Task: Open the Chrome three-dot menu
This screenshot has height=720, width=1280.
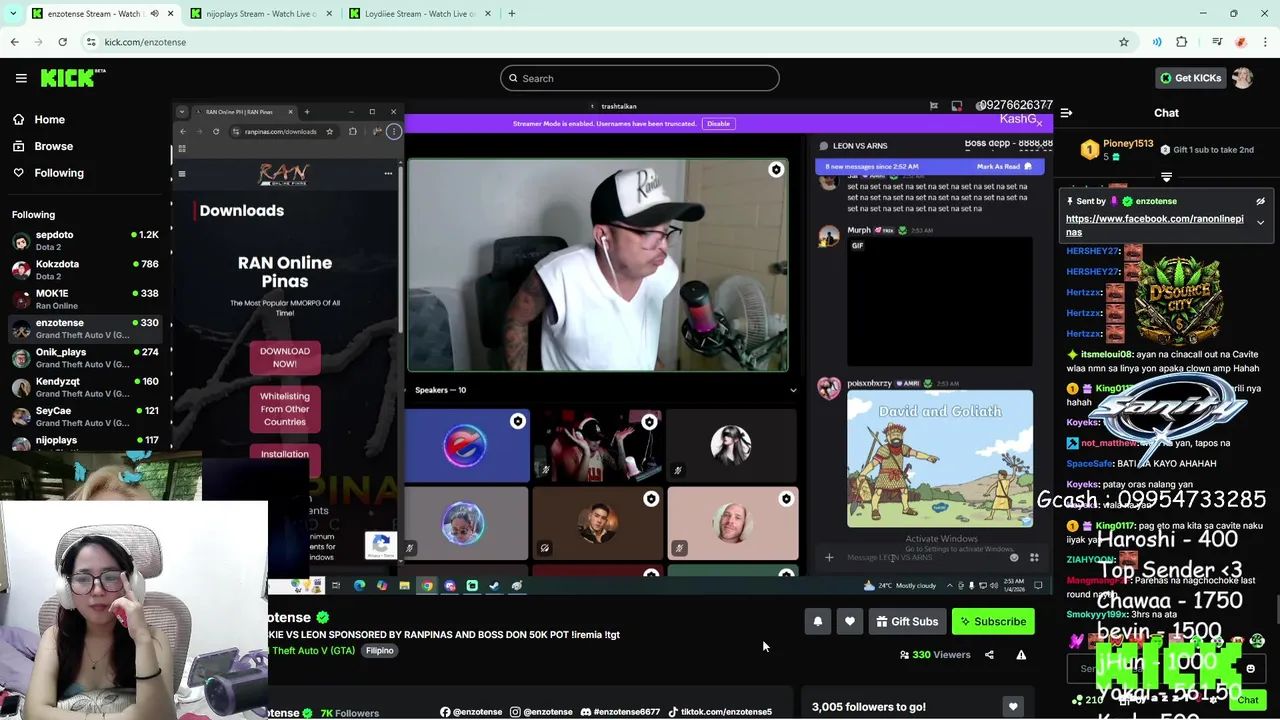Action: 1266,42
